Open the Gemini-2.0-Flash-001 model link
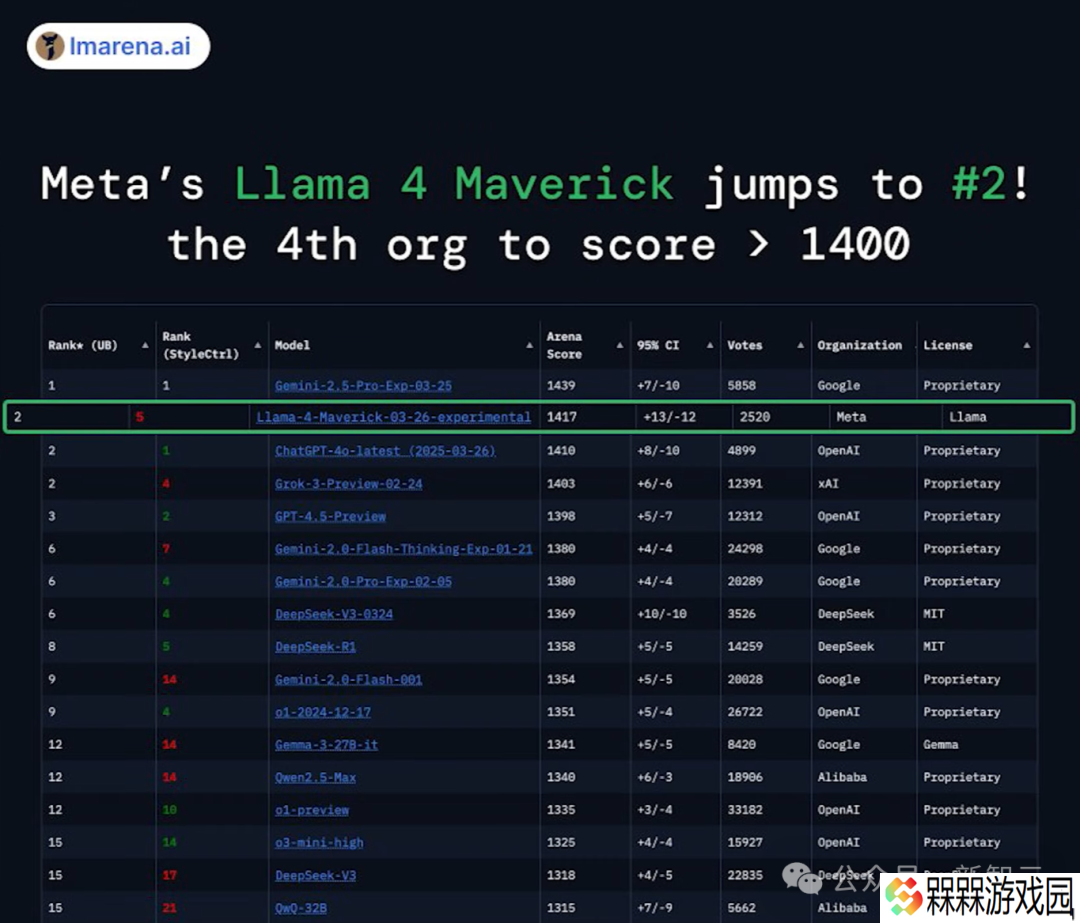1080x923 pixels. (349, 679)
